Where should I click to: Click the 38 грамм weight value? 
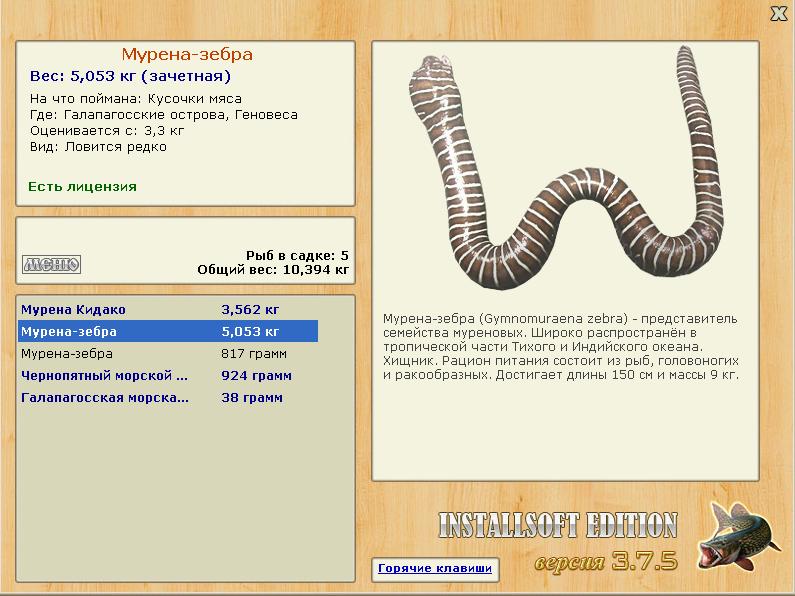tap(252, 398)
